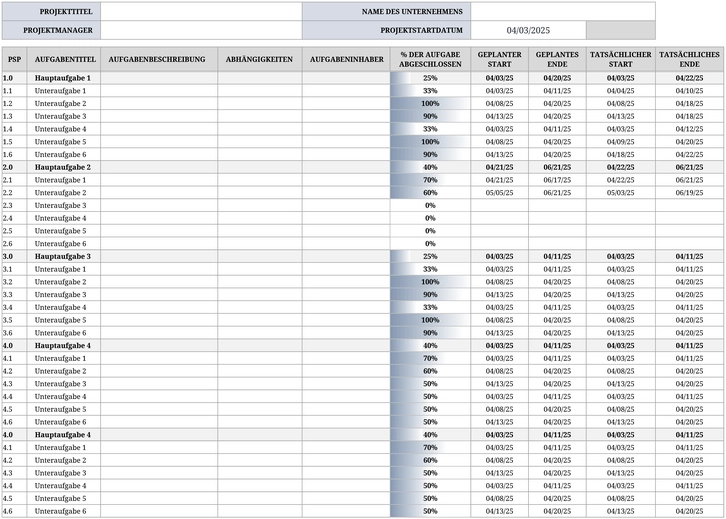Click Unteraufgabe 4 in row 3.4
Viewport: 726px width, 519px height.
64,307
